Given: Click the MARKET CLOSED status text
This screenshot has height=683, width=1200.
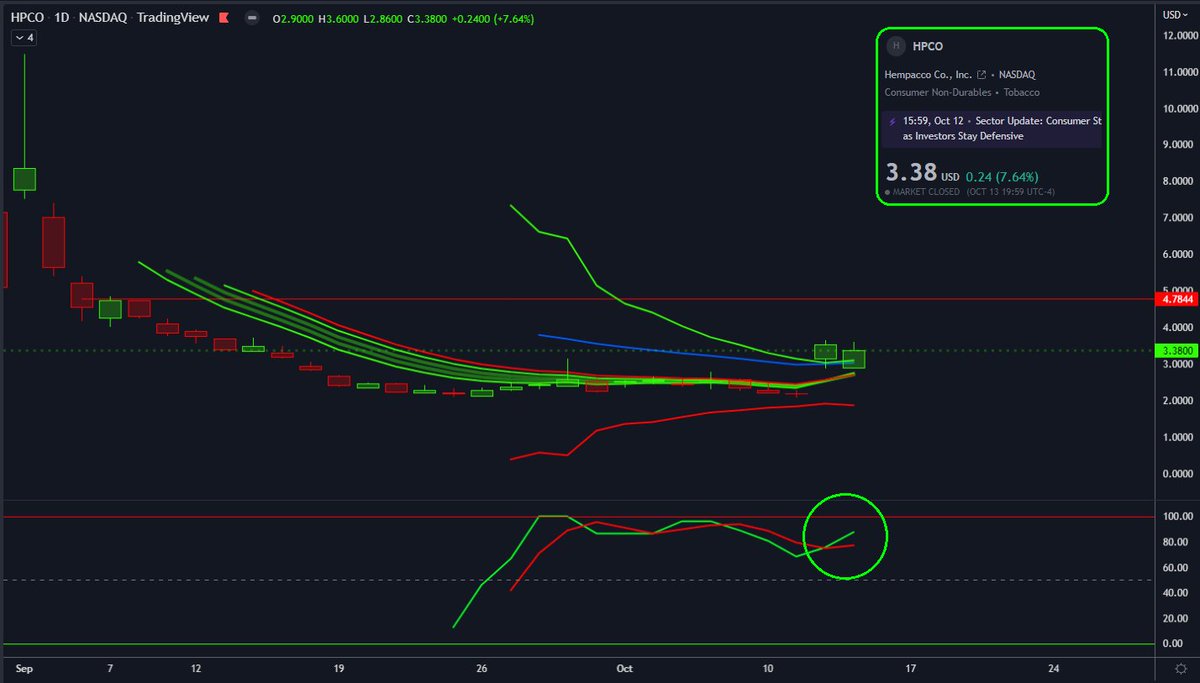Looking at the screenshot, I should [x=926, y=192].
